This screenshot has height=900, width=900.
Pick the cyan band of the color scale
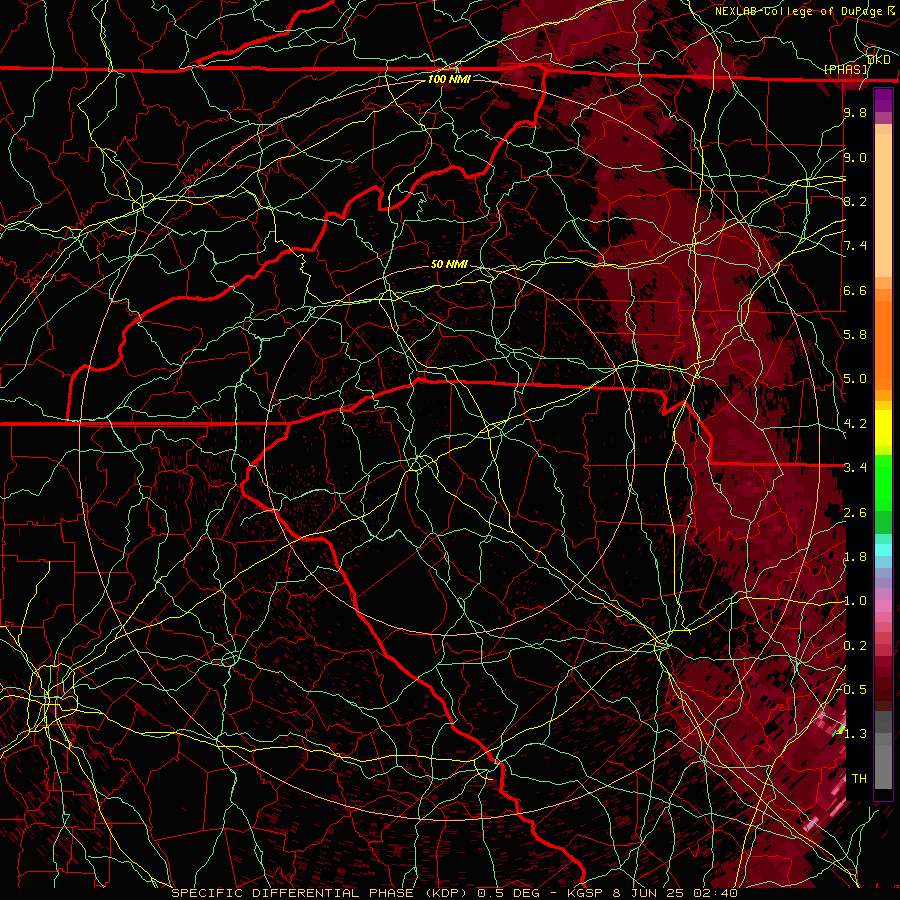click(x=883, y=550)
